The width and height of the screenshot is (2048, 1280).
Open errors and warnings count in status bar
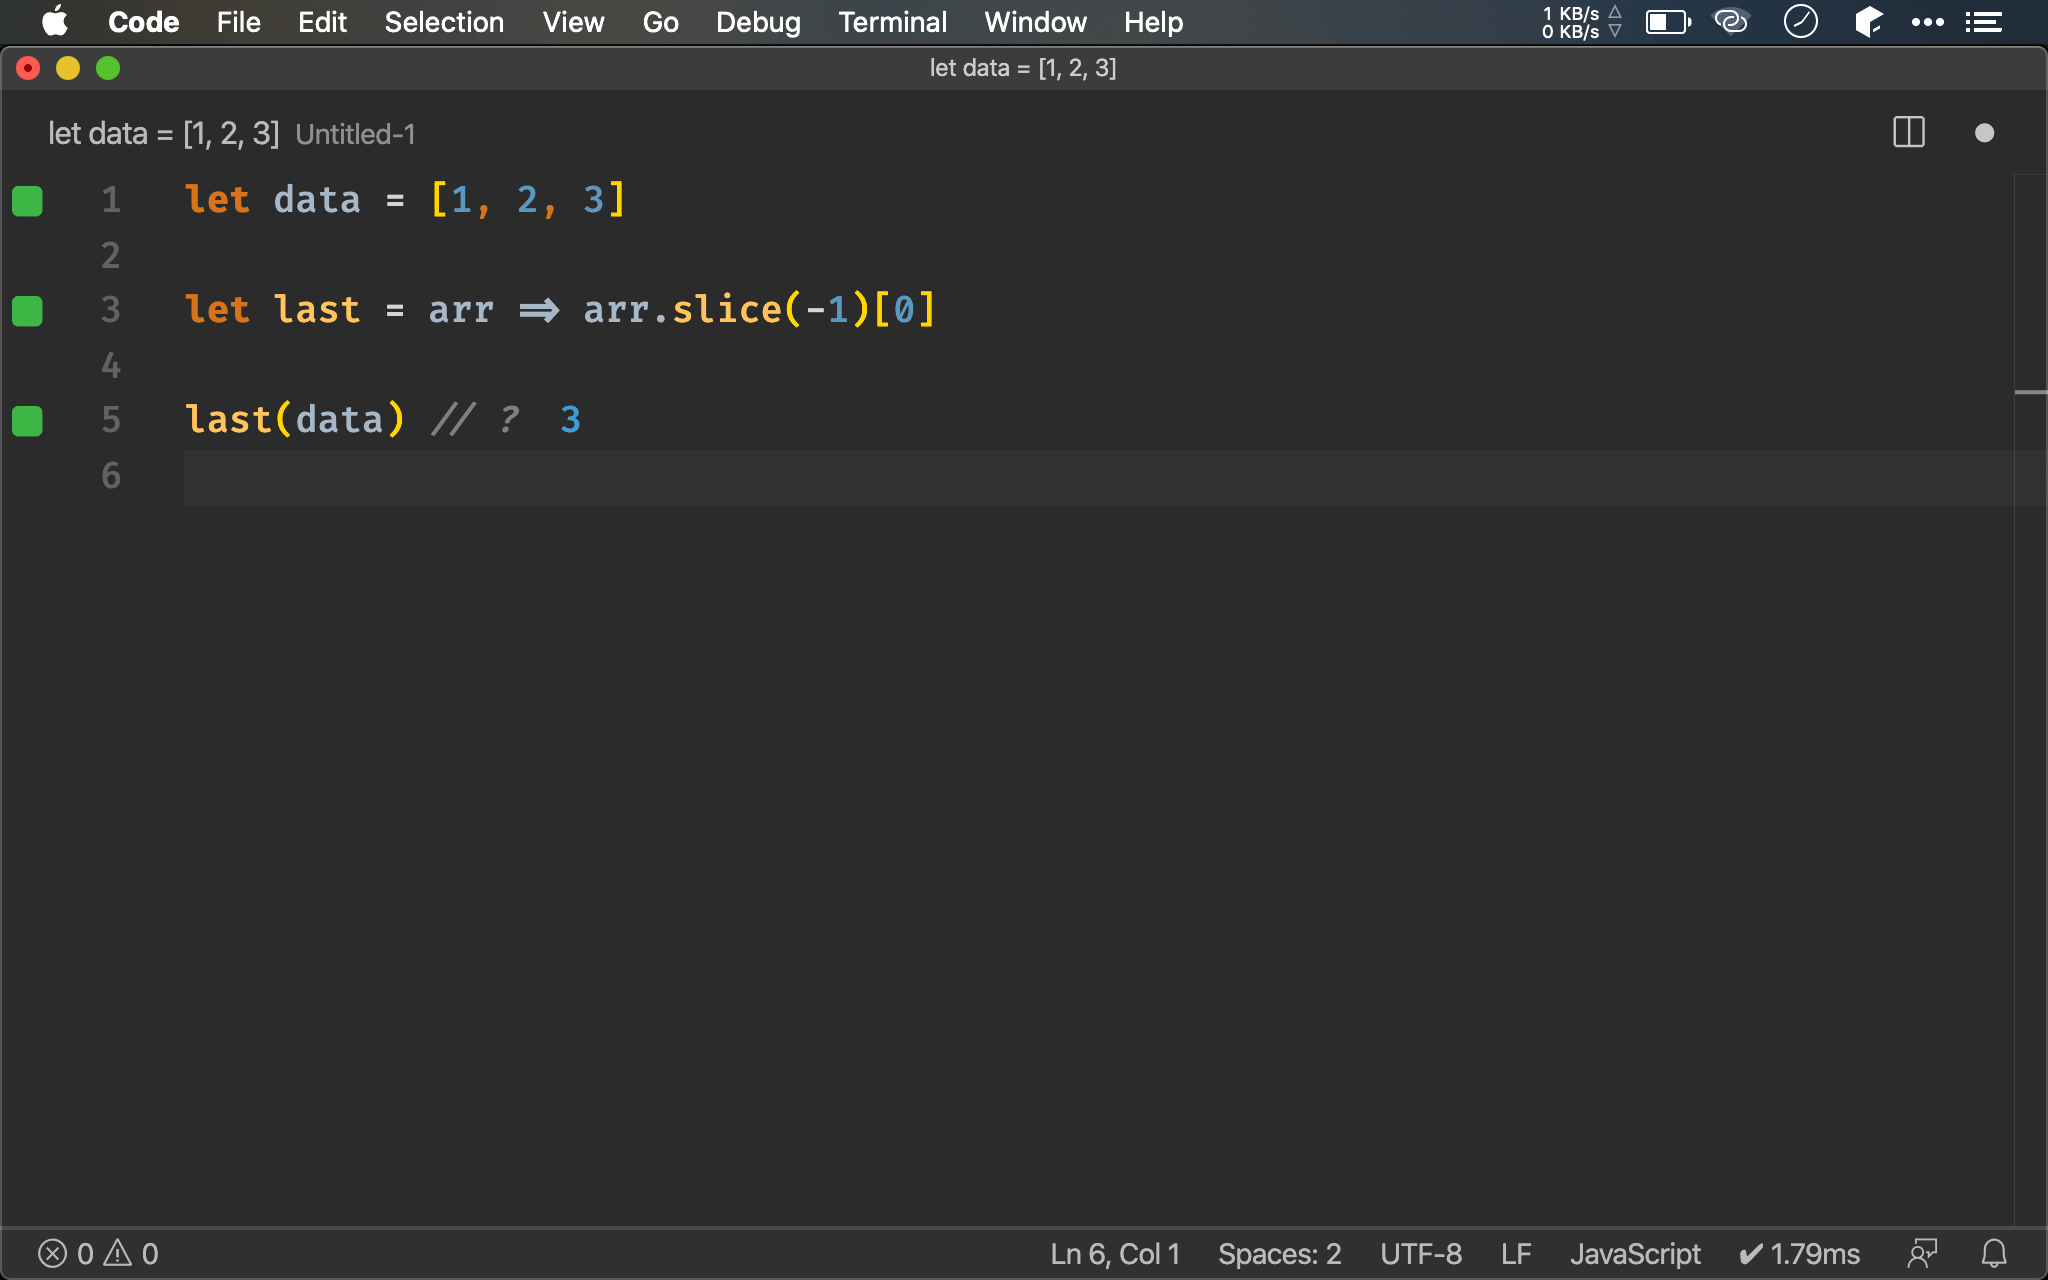pos(98,1254)
